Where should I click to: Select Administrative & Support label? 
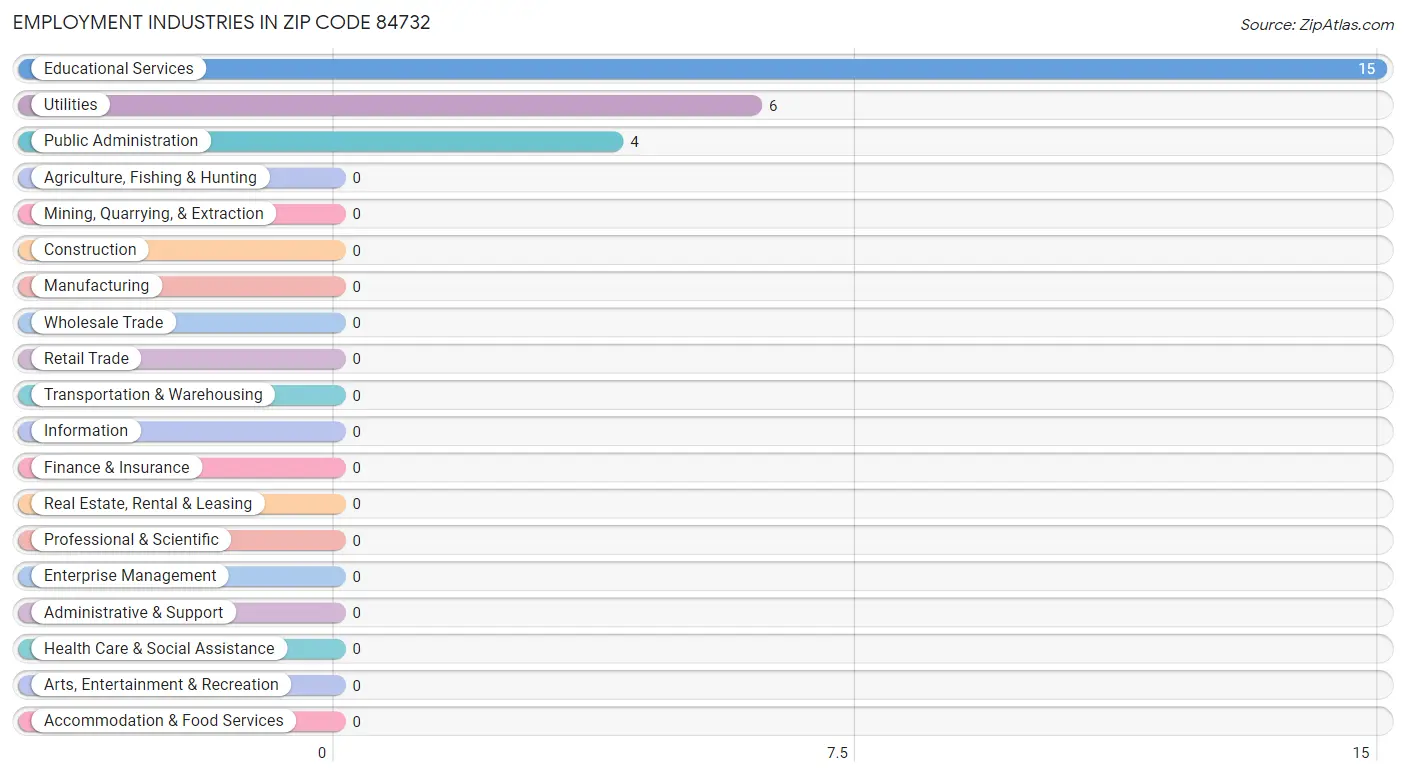coord(133,613)
